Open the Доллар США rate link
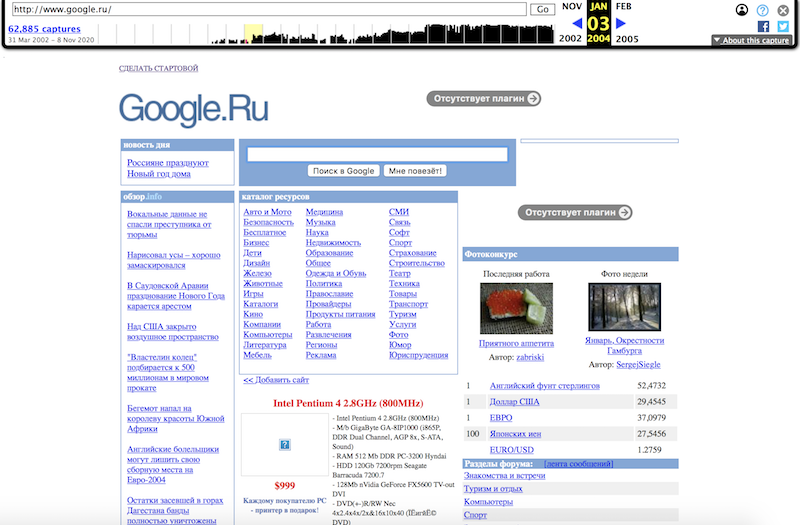The width and height of the screenshot is (800, 525). pos(514,402)
